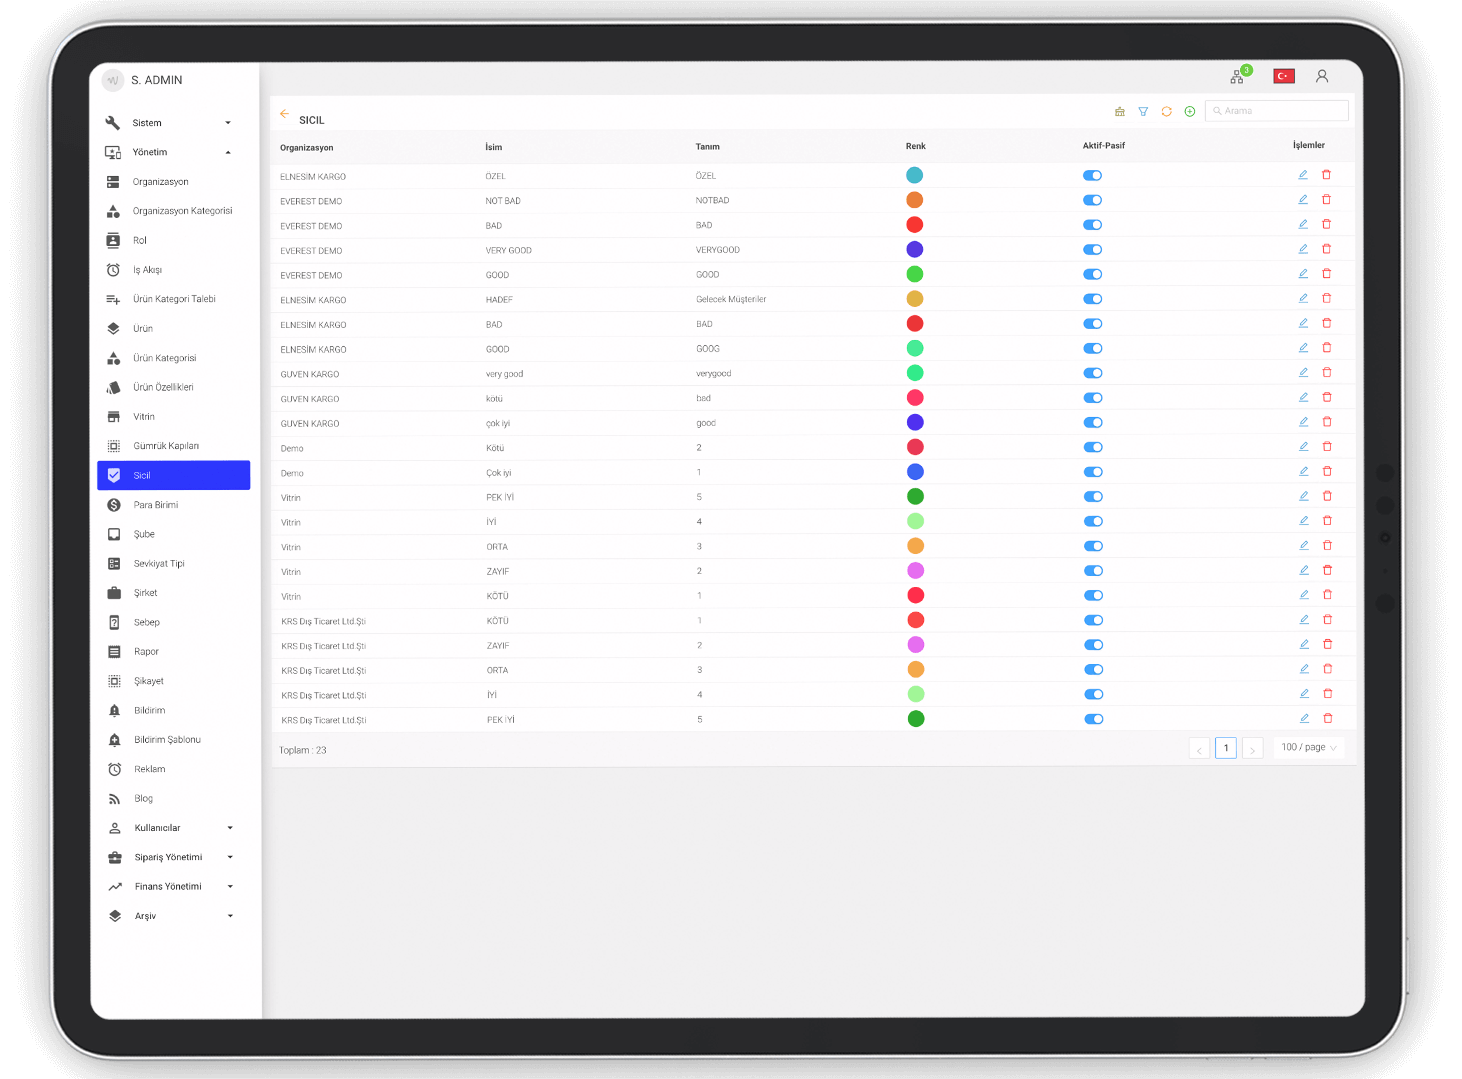Edit the ELNESİM KARGO ÖZEL row
The image size is (1462, 1079).
point(1303,175)
